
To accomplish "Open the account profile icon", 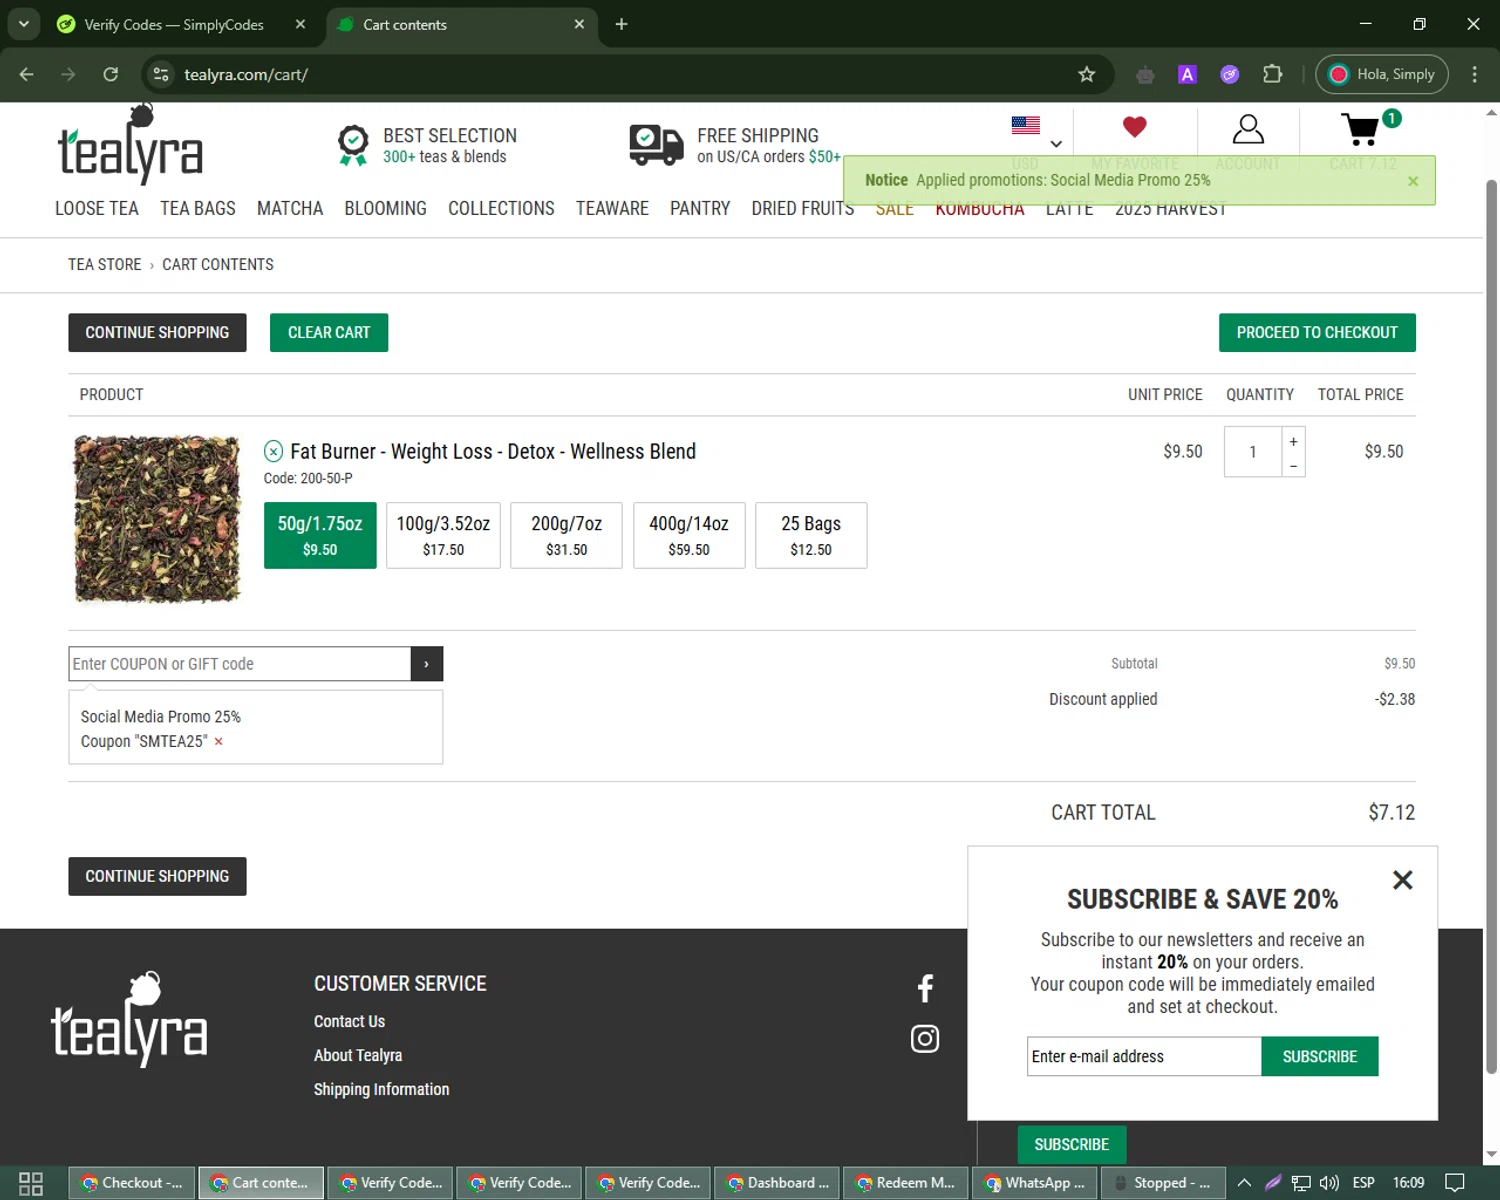I will pyautogui.click(x=1248, y=129).
